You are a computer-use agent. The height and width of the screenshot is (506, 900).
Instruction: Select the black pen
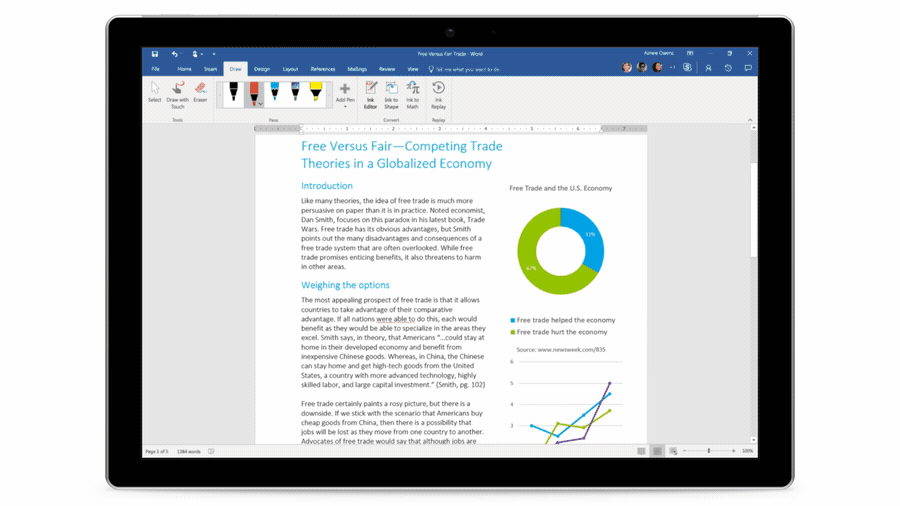(x=233, y=94)
